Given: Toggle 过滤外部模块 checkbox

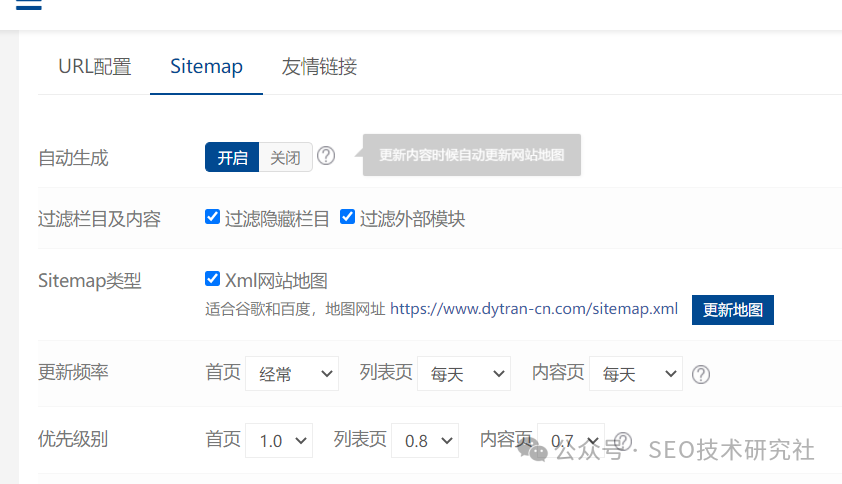Looking at the screenshot, I should coord(347,217).
